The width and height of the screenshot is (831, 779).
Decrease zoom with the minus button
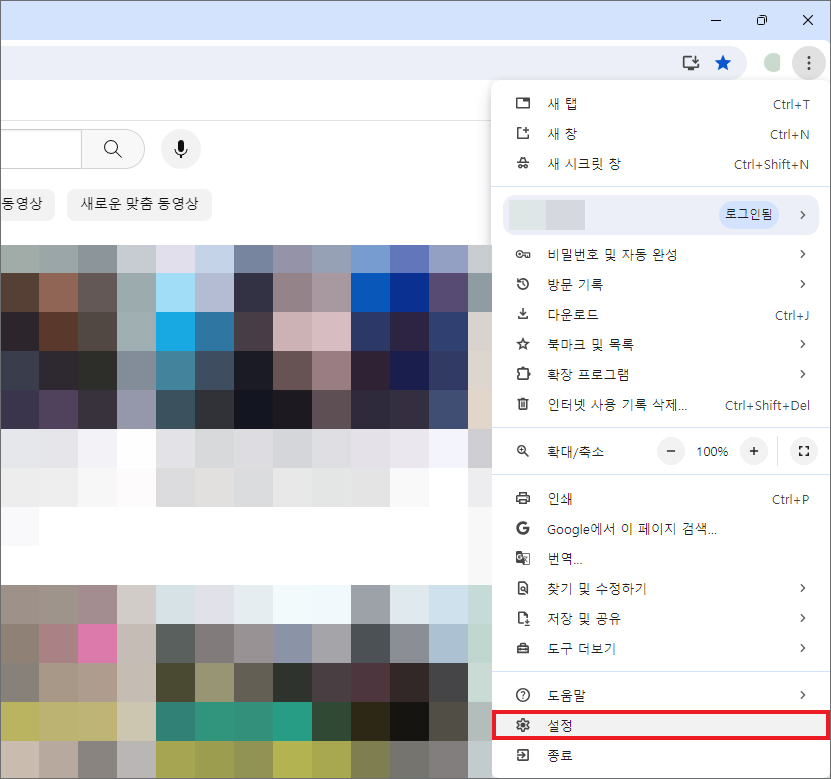[x=671, y=452]
